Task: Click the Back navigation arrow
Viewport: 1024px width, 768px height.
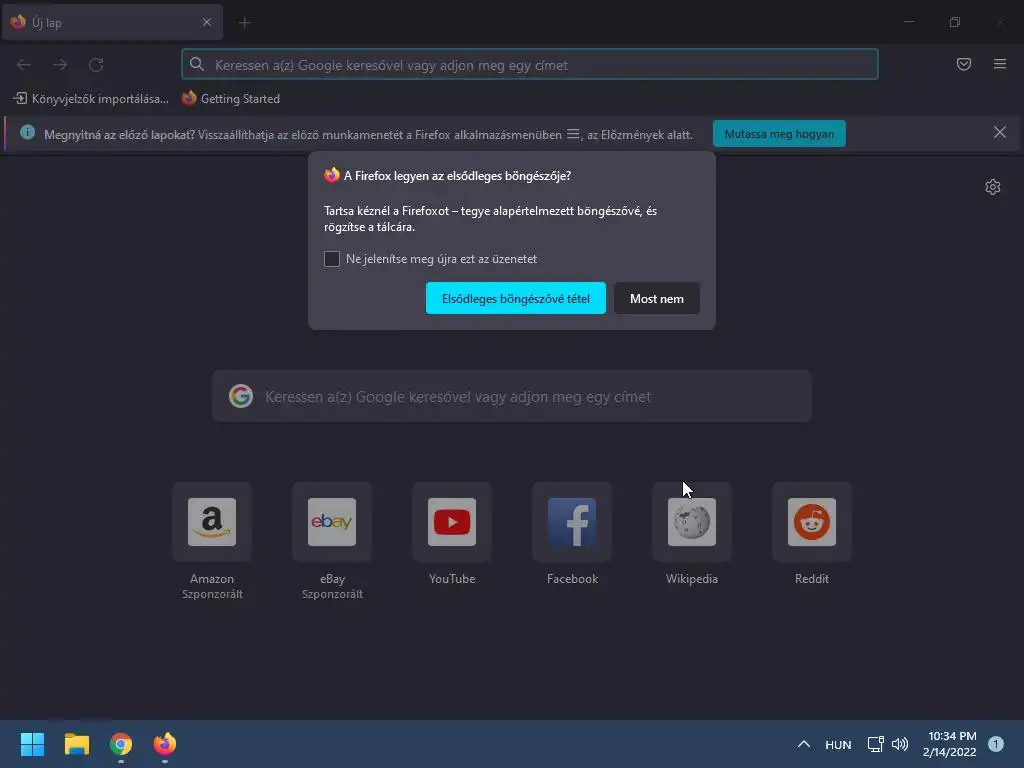Action: coord(24,65)
